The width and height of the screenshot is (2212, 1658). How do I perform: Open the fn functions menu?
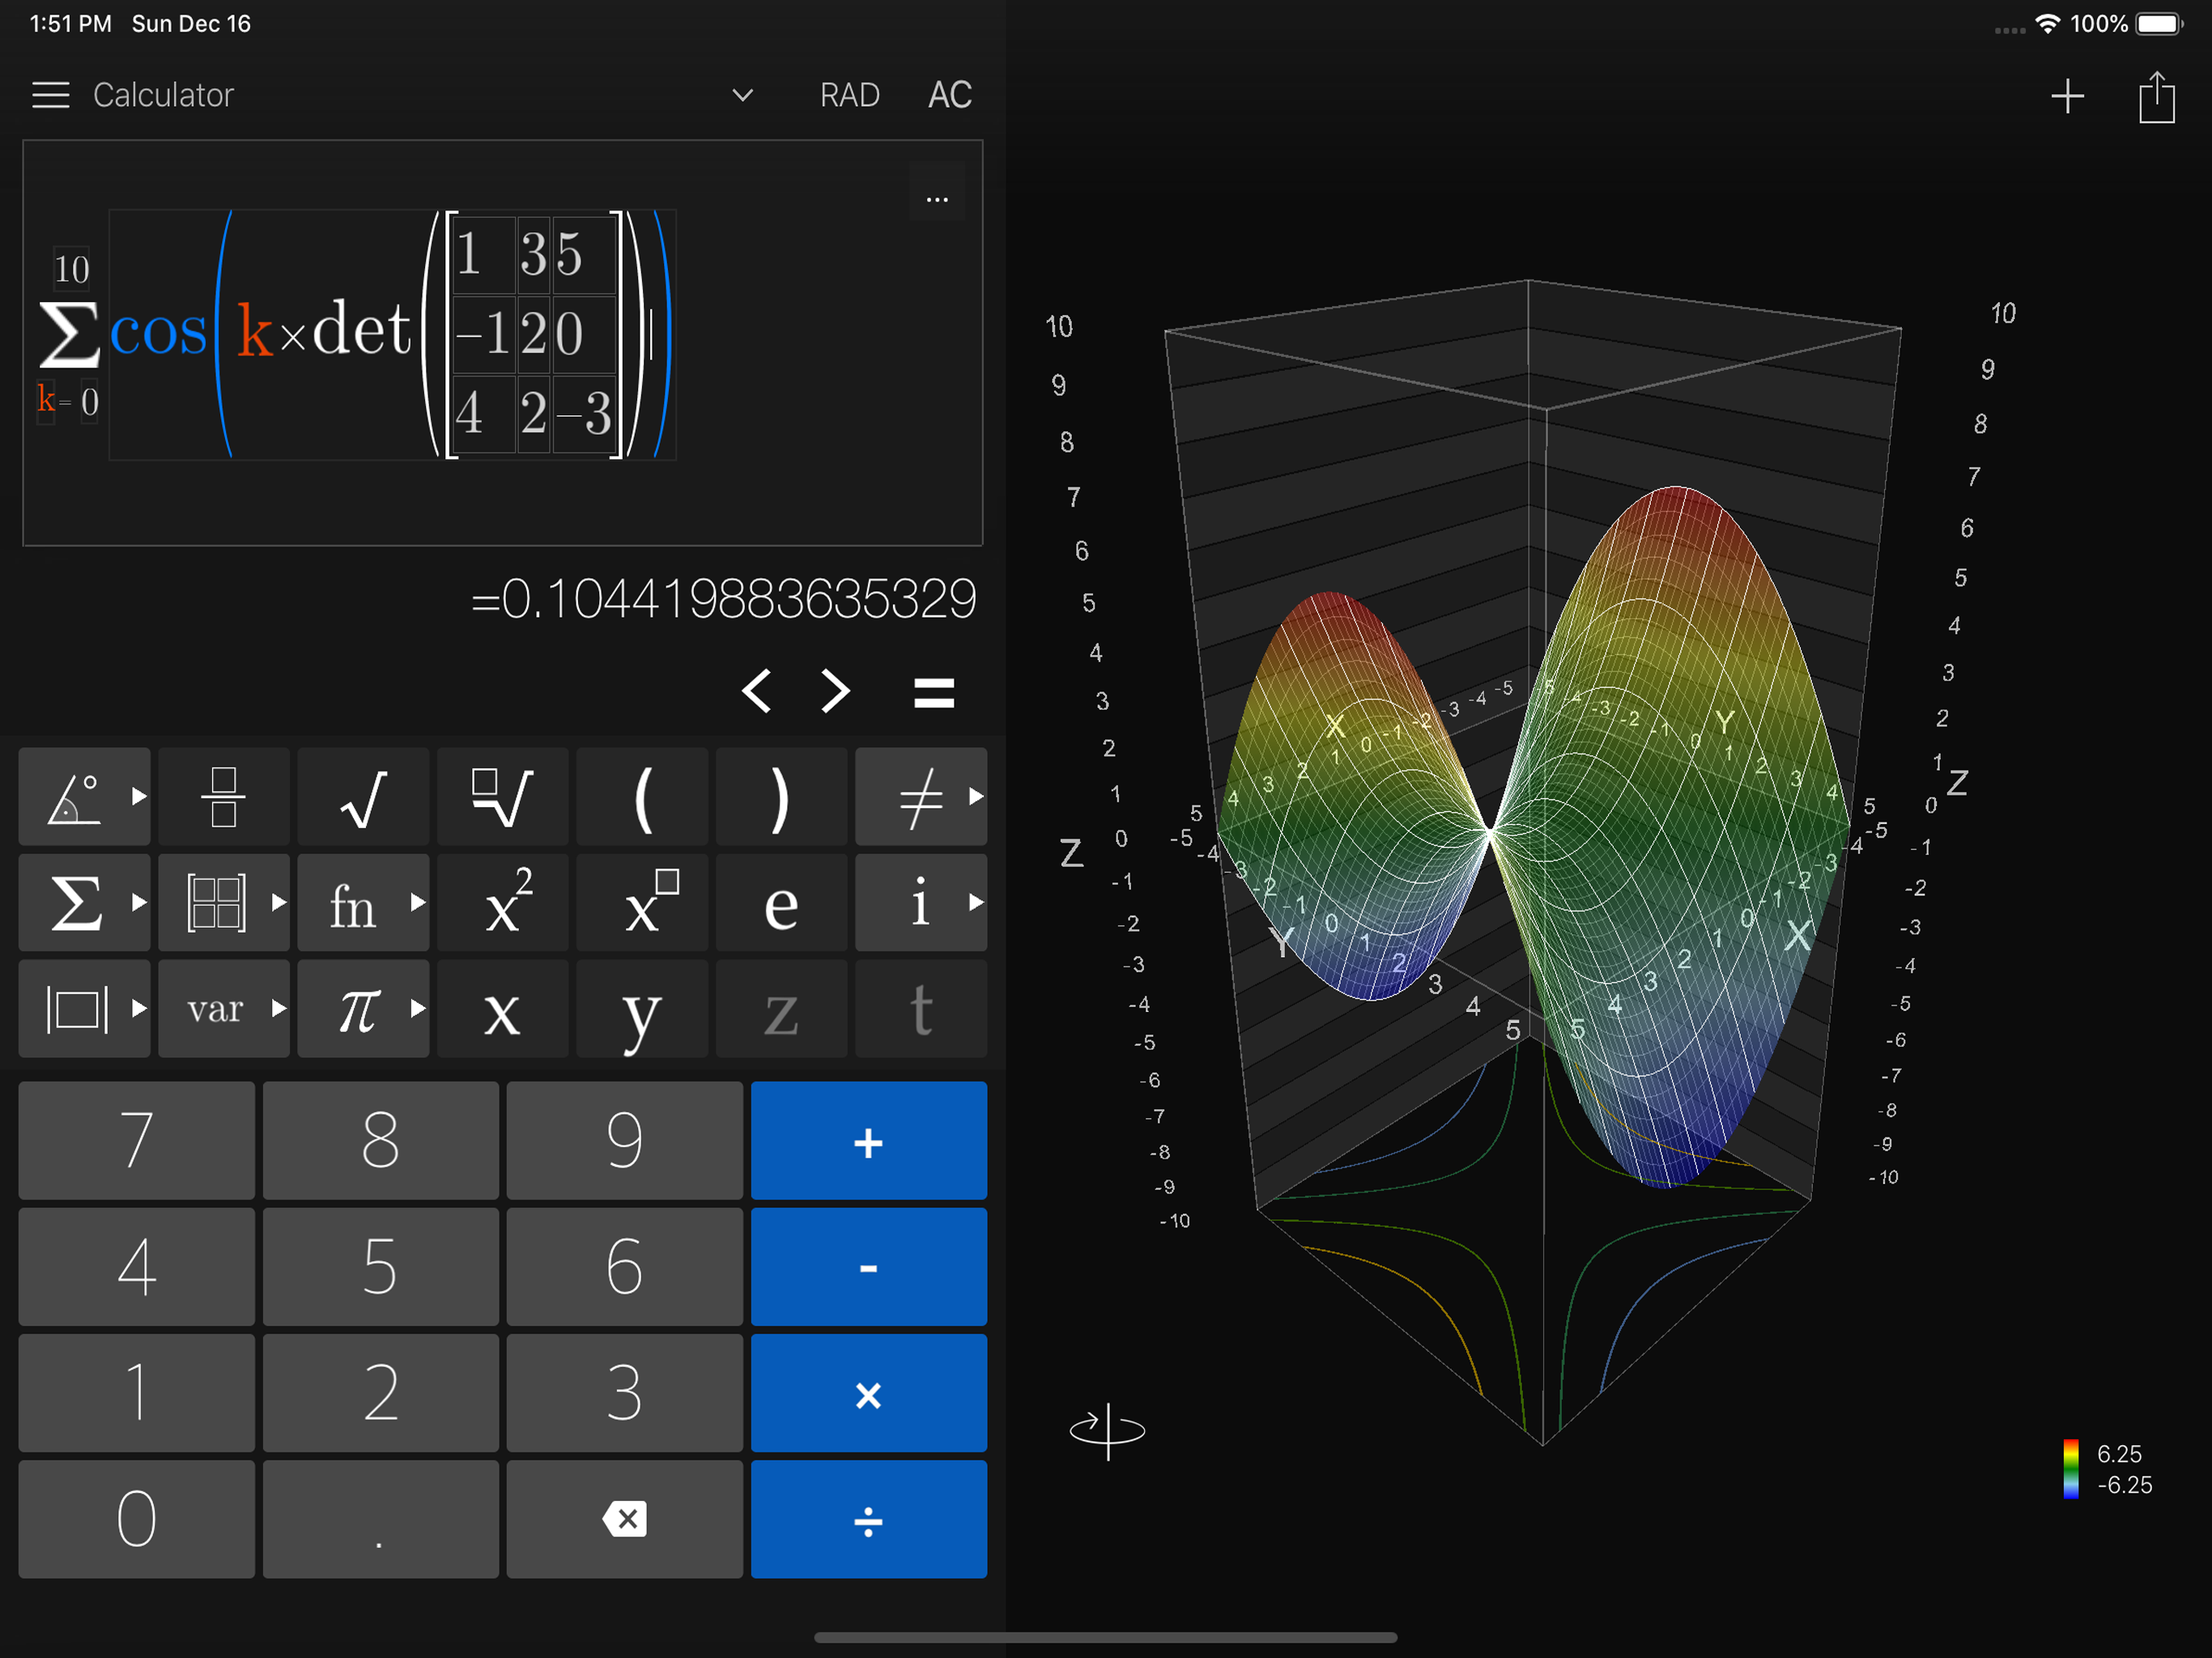tap(363, 903)
